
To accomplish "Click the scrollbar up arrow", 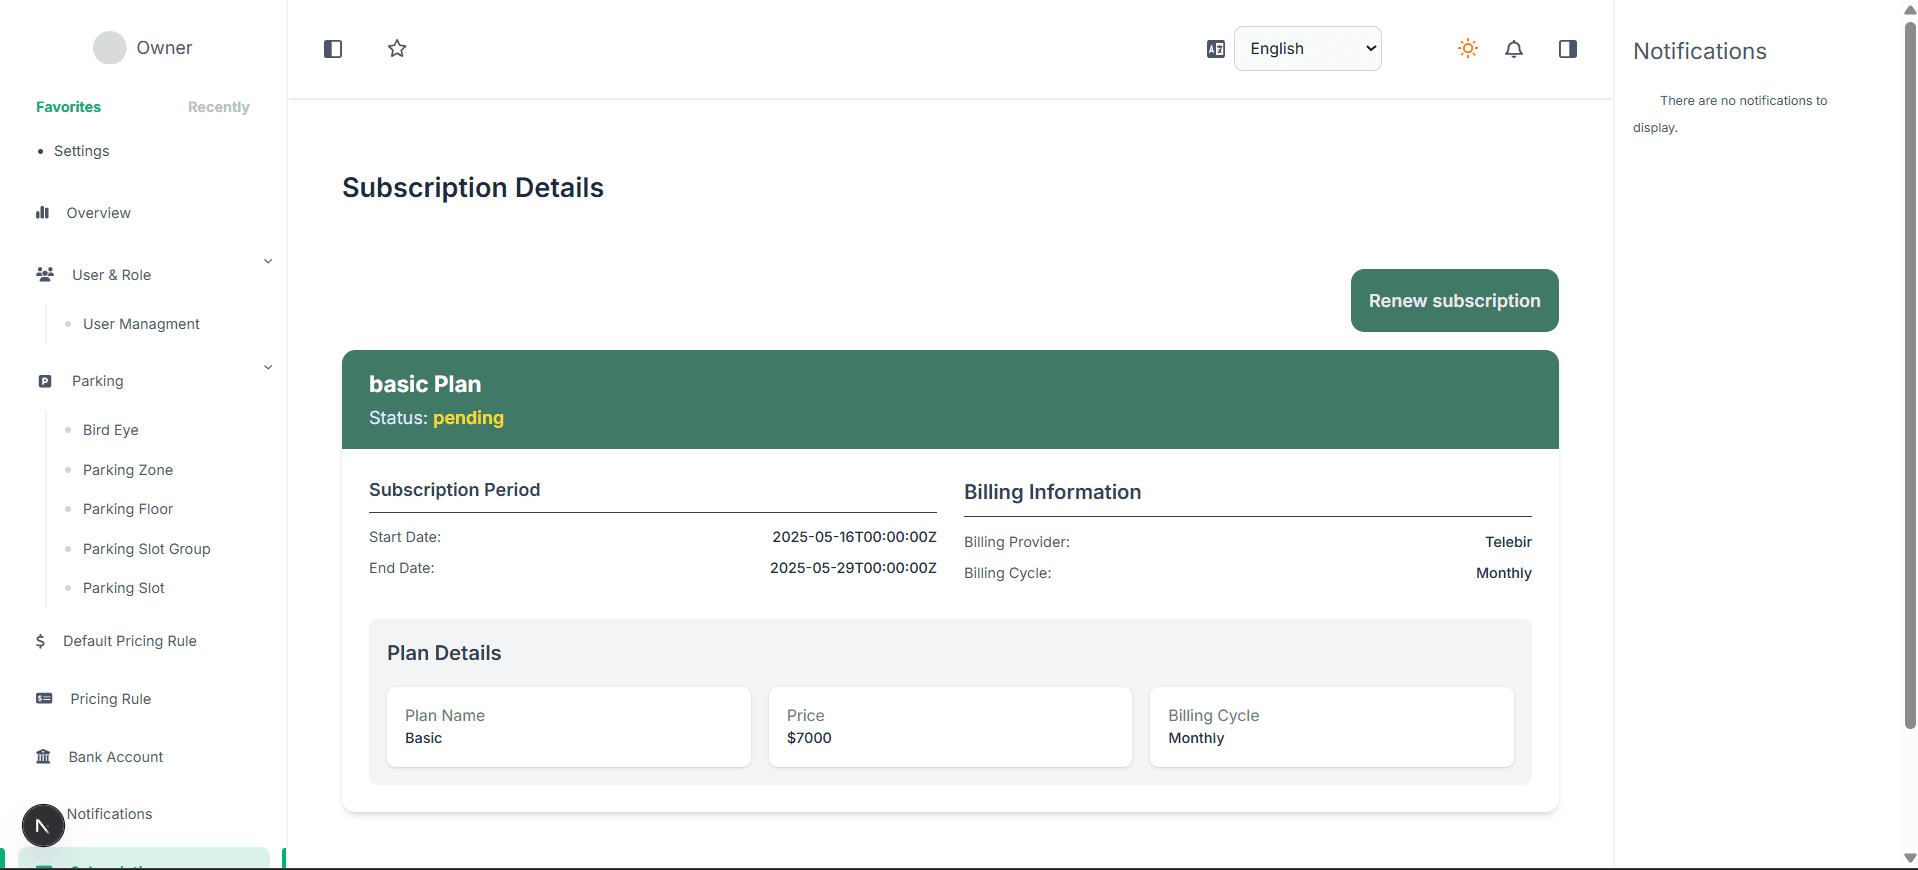I will tap(1910, 9).
